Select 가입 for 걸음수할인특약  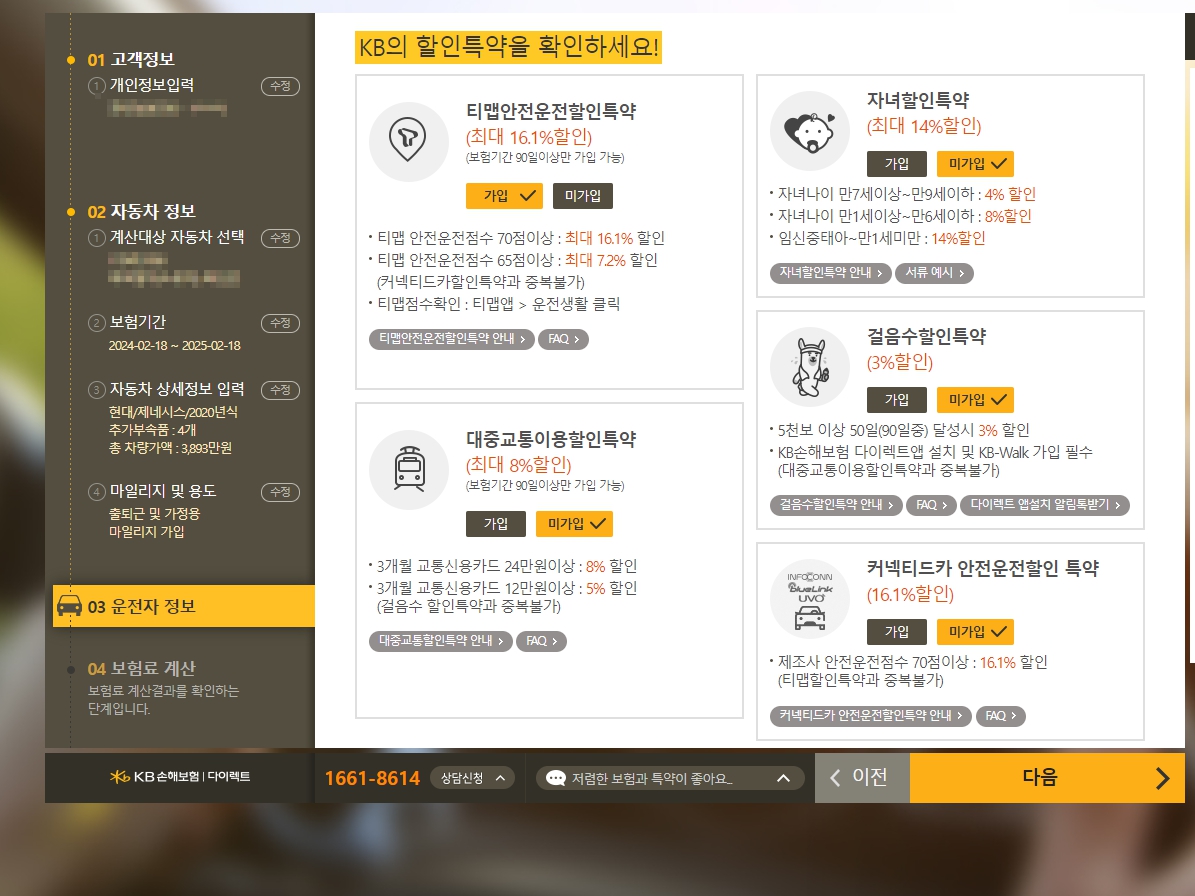[897, 400]
